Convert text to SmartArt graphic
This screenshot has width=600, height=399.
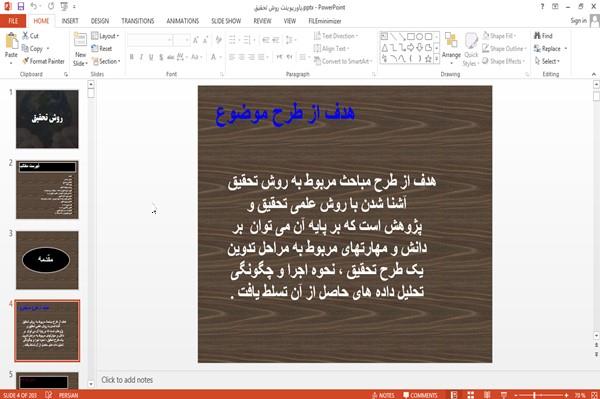pyautogui.click(x=342, y=61)
